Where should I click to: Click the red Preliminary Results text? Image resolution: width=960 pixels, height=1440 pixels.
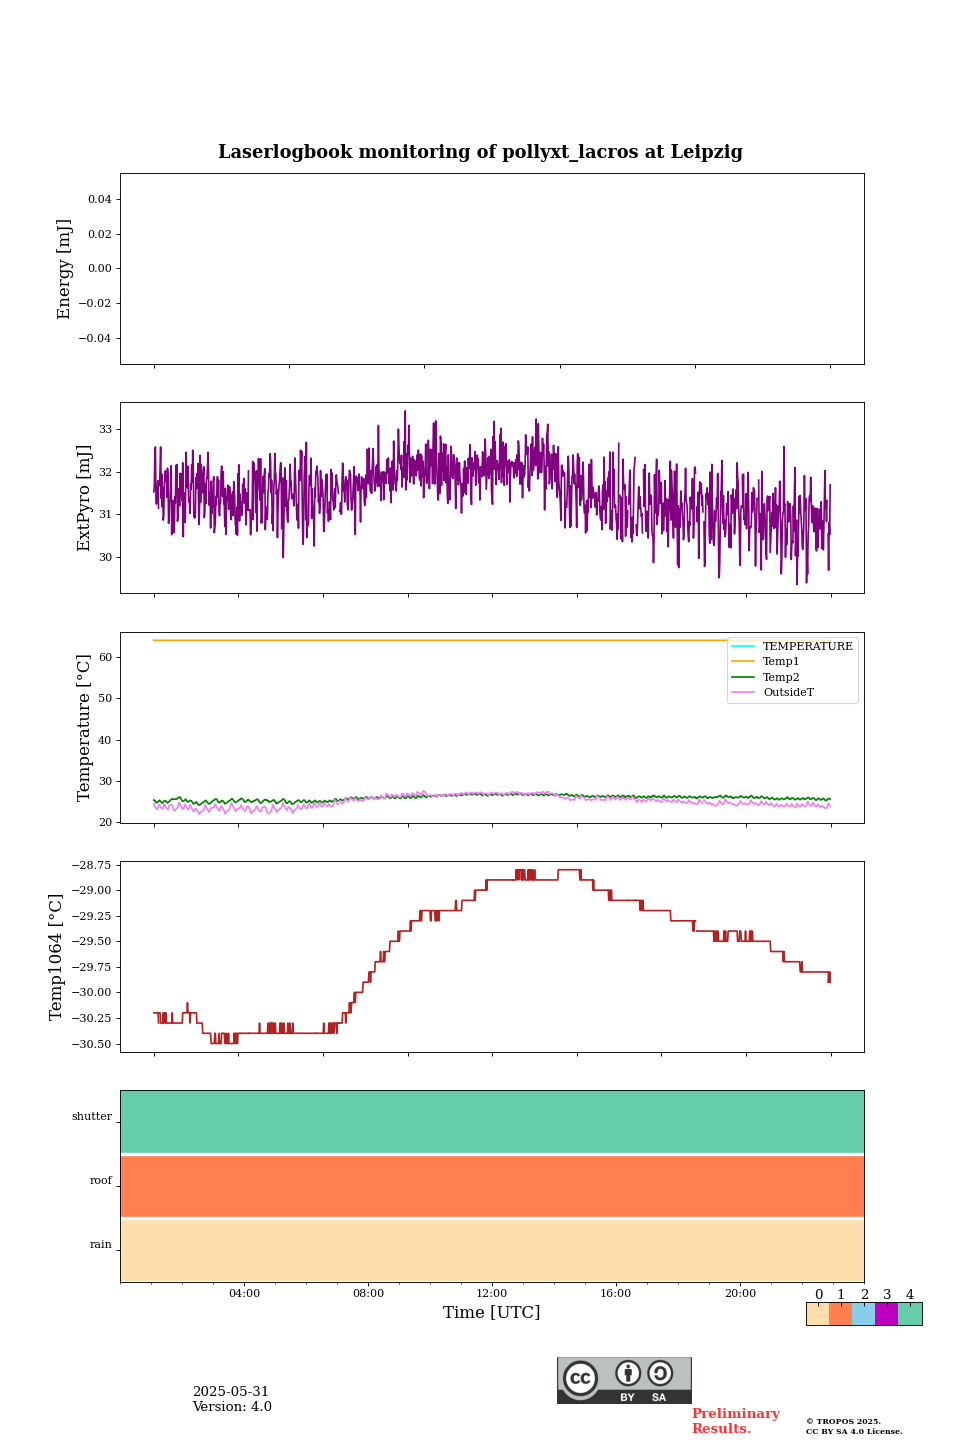coord(736,1421)
